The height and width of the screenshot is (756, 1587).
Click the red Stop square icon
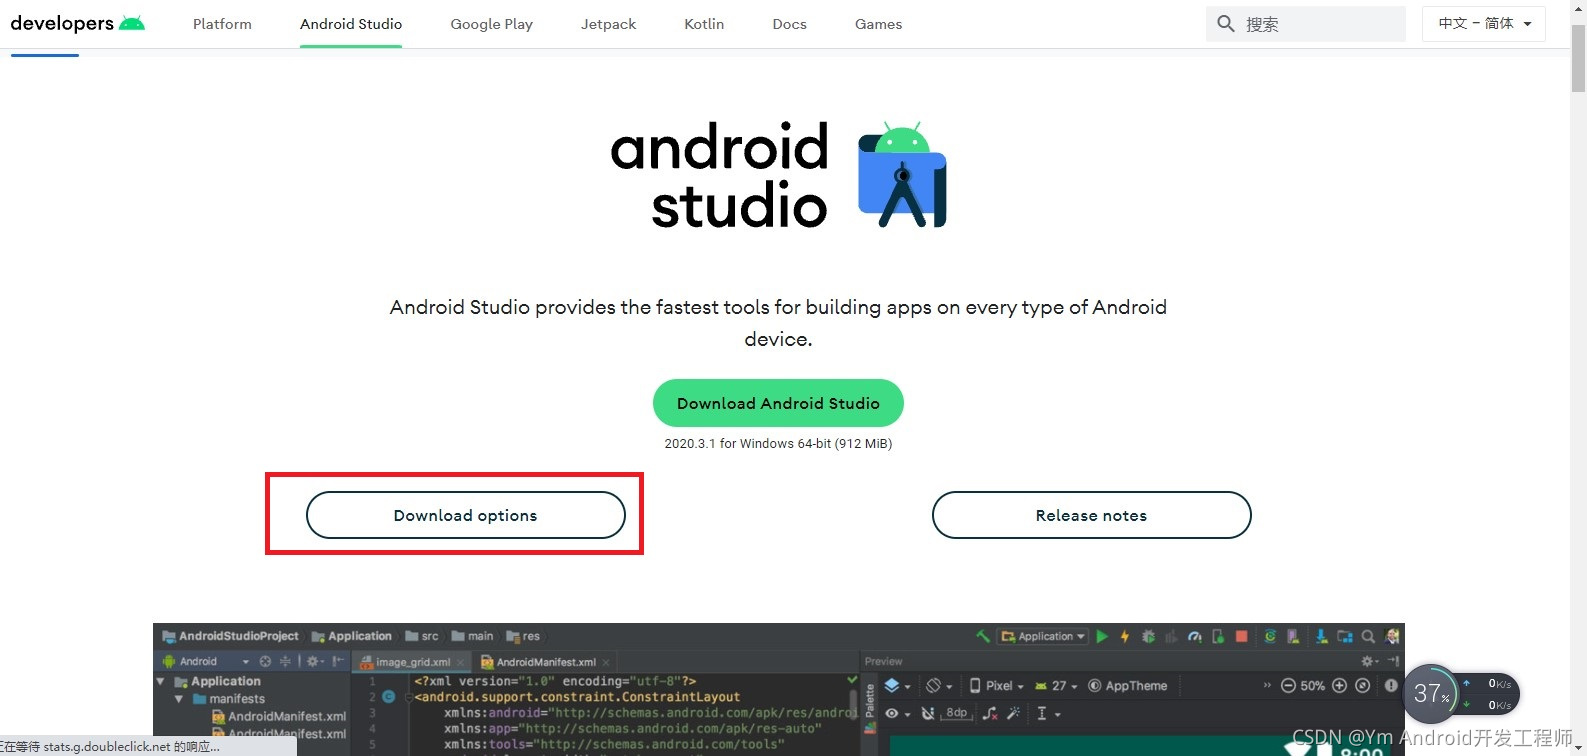pyautogui.click(x=1241, y=636)
